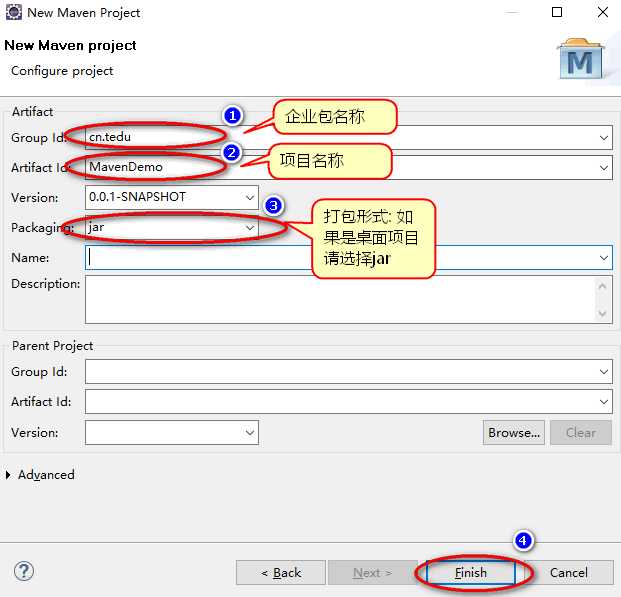621x597 pixels.
Task: Click the Finish button
Action: 471,572
